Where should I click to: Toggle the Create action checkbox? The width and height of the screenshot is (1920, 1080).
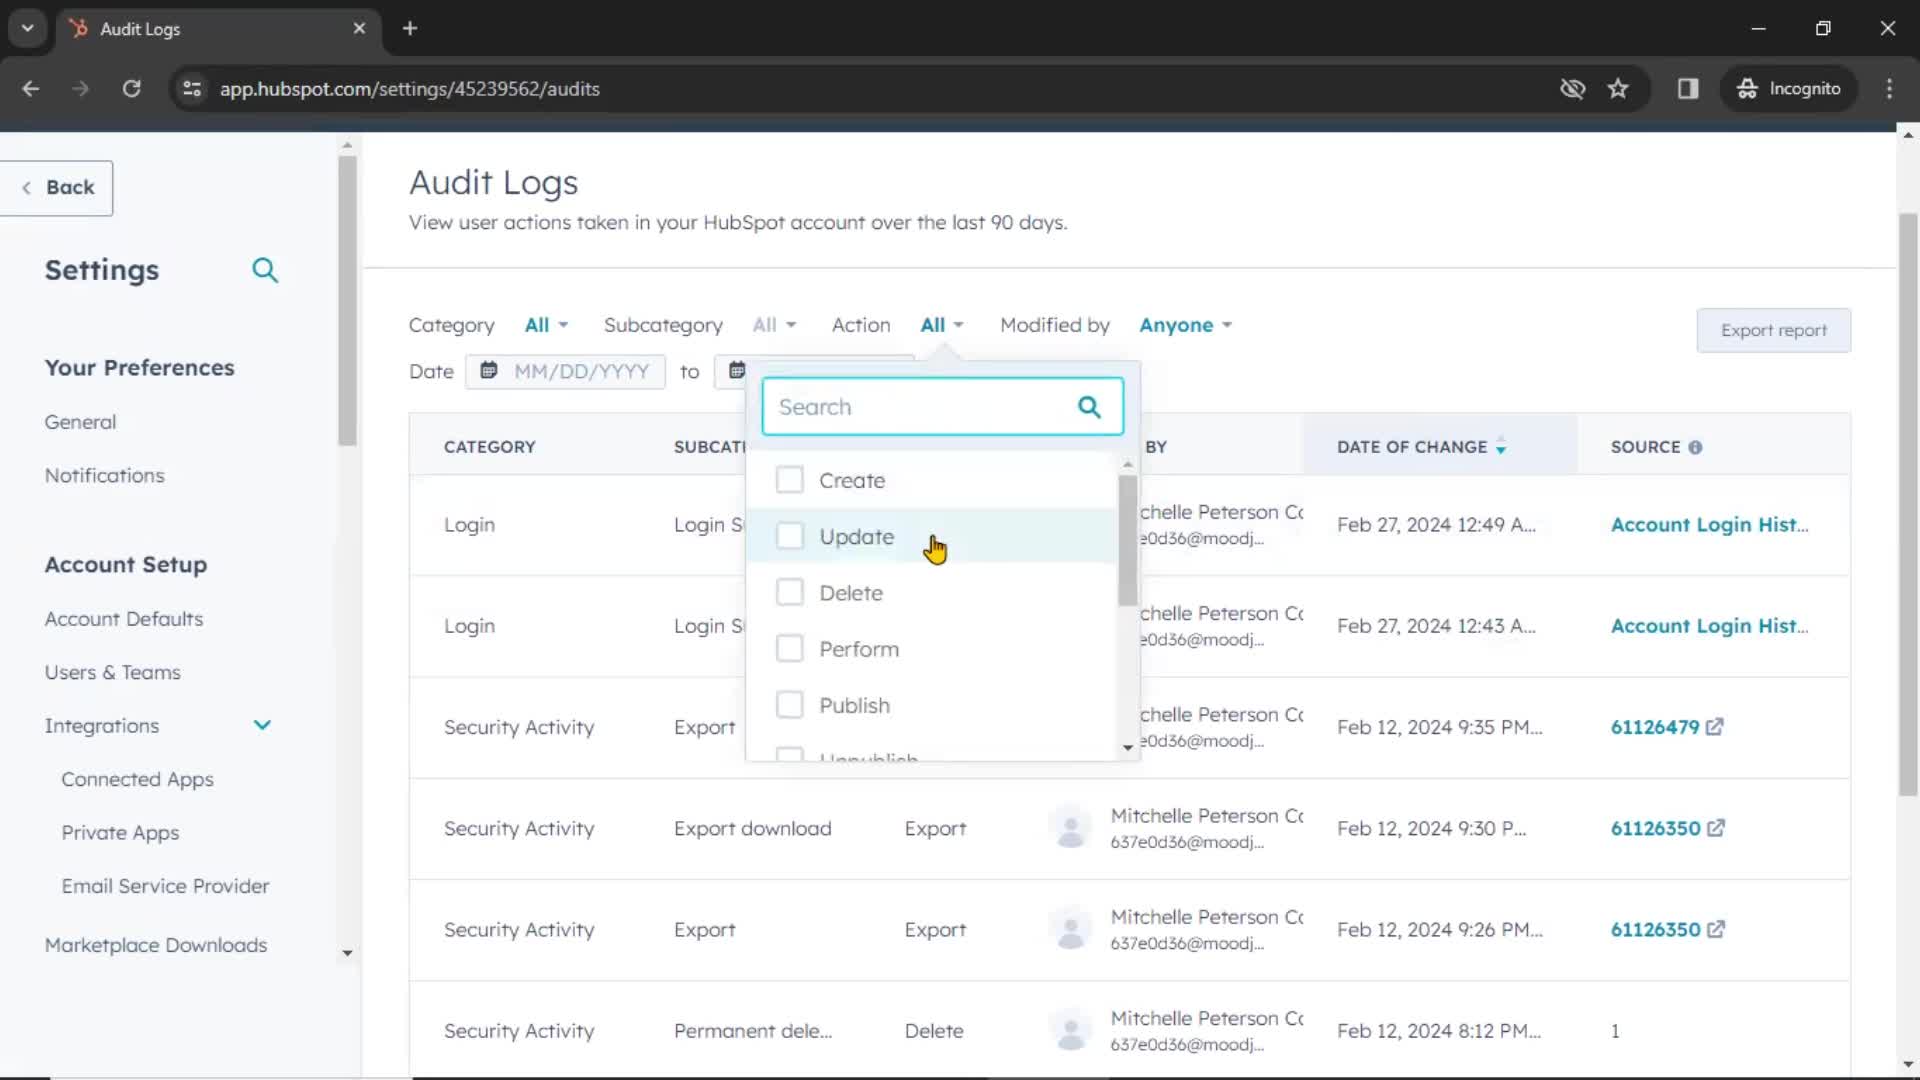tap(789, 480)
